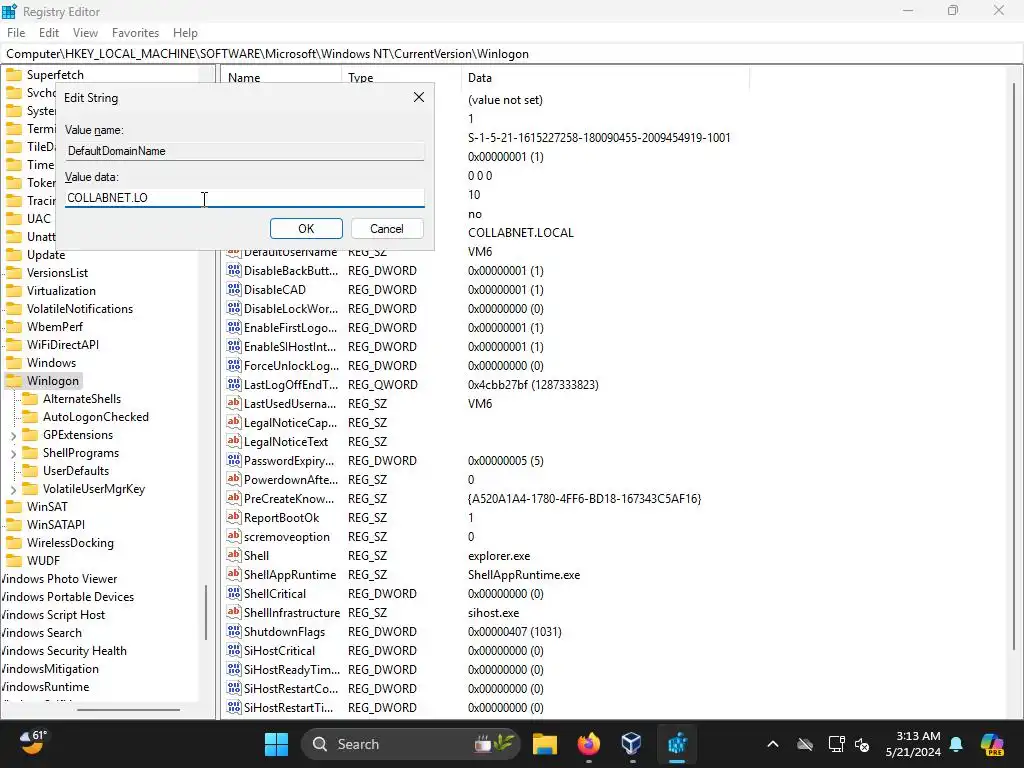Click the VersionsList folder icon
Viewport: 1024px width, 768px height.
(14, 273)
